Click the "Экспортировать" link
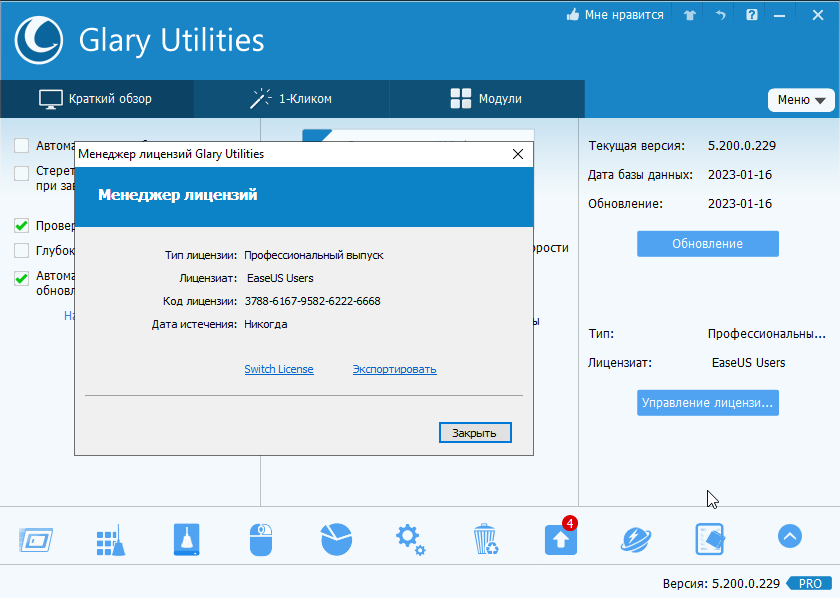The width and height of the screenshot is (840, 598). click(395, 369)
